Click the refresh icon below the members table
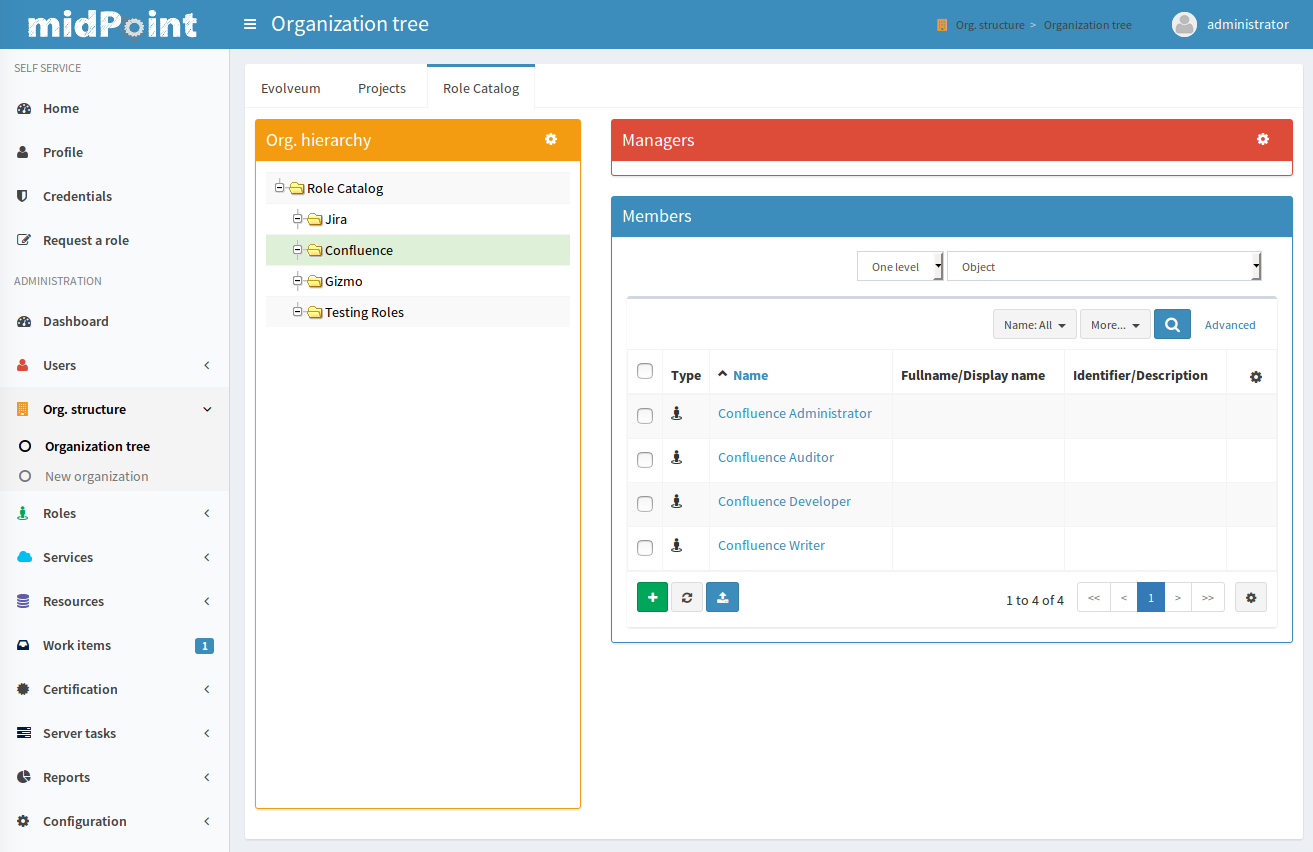Viewport: 1313px width, 852px height. coord(687,597)
